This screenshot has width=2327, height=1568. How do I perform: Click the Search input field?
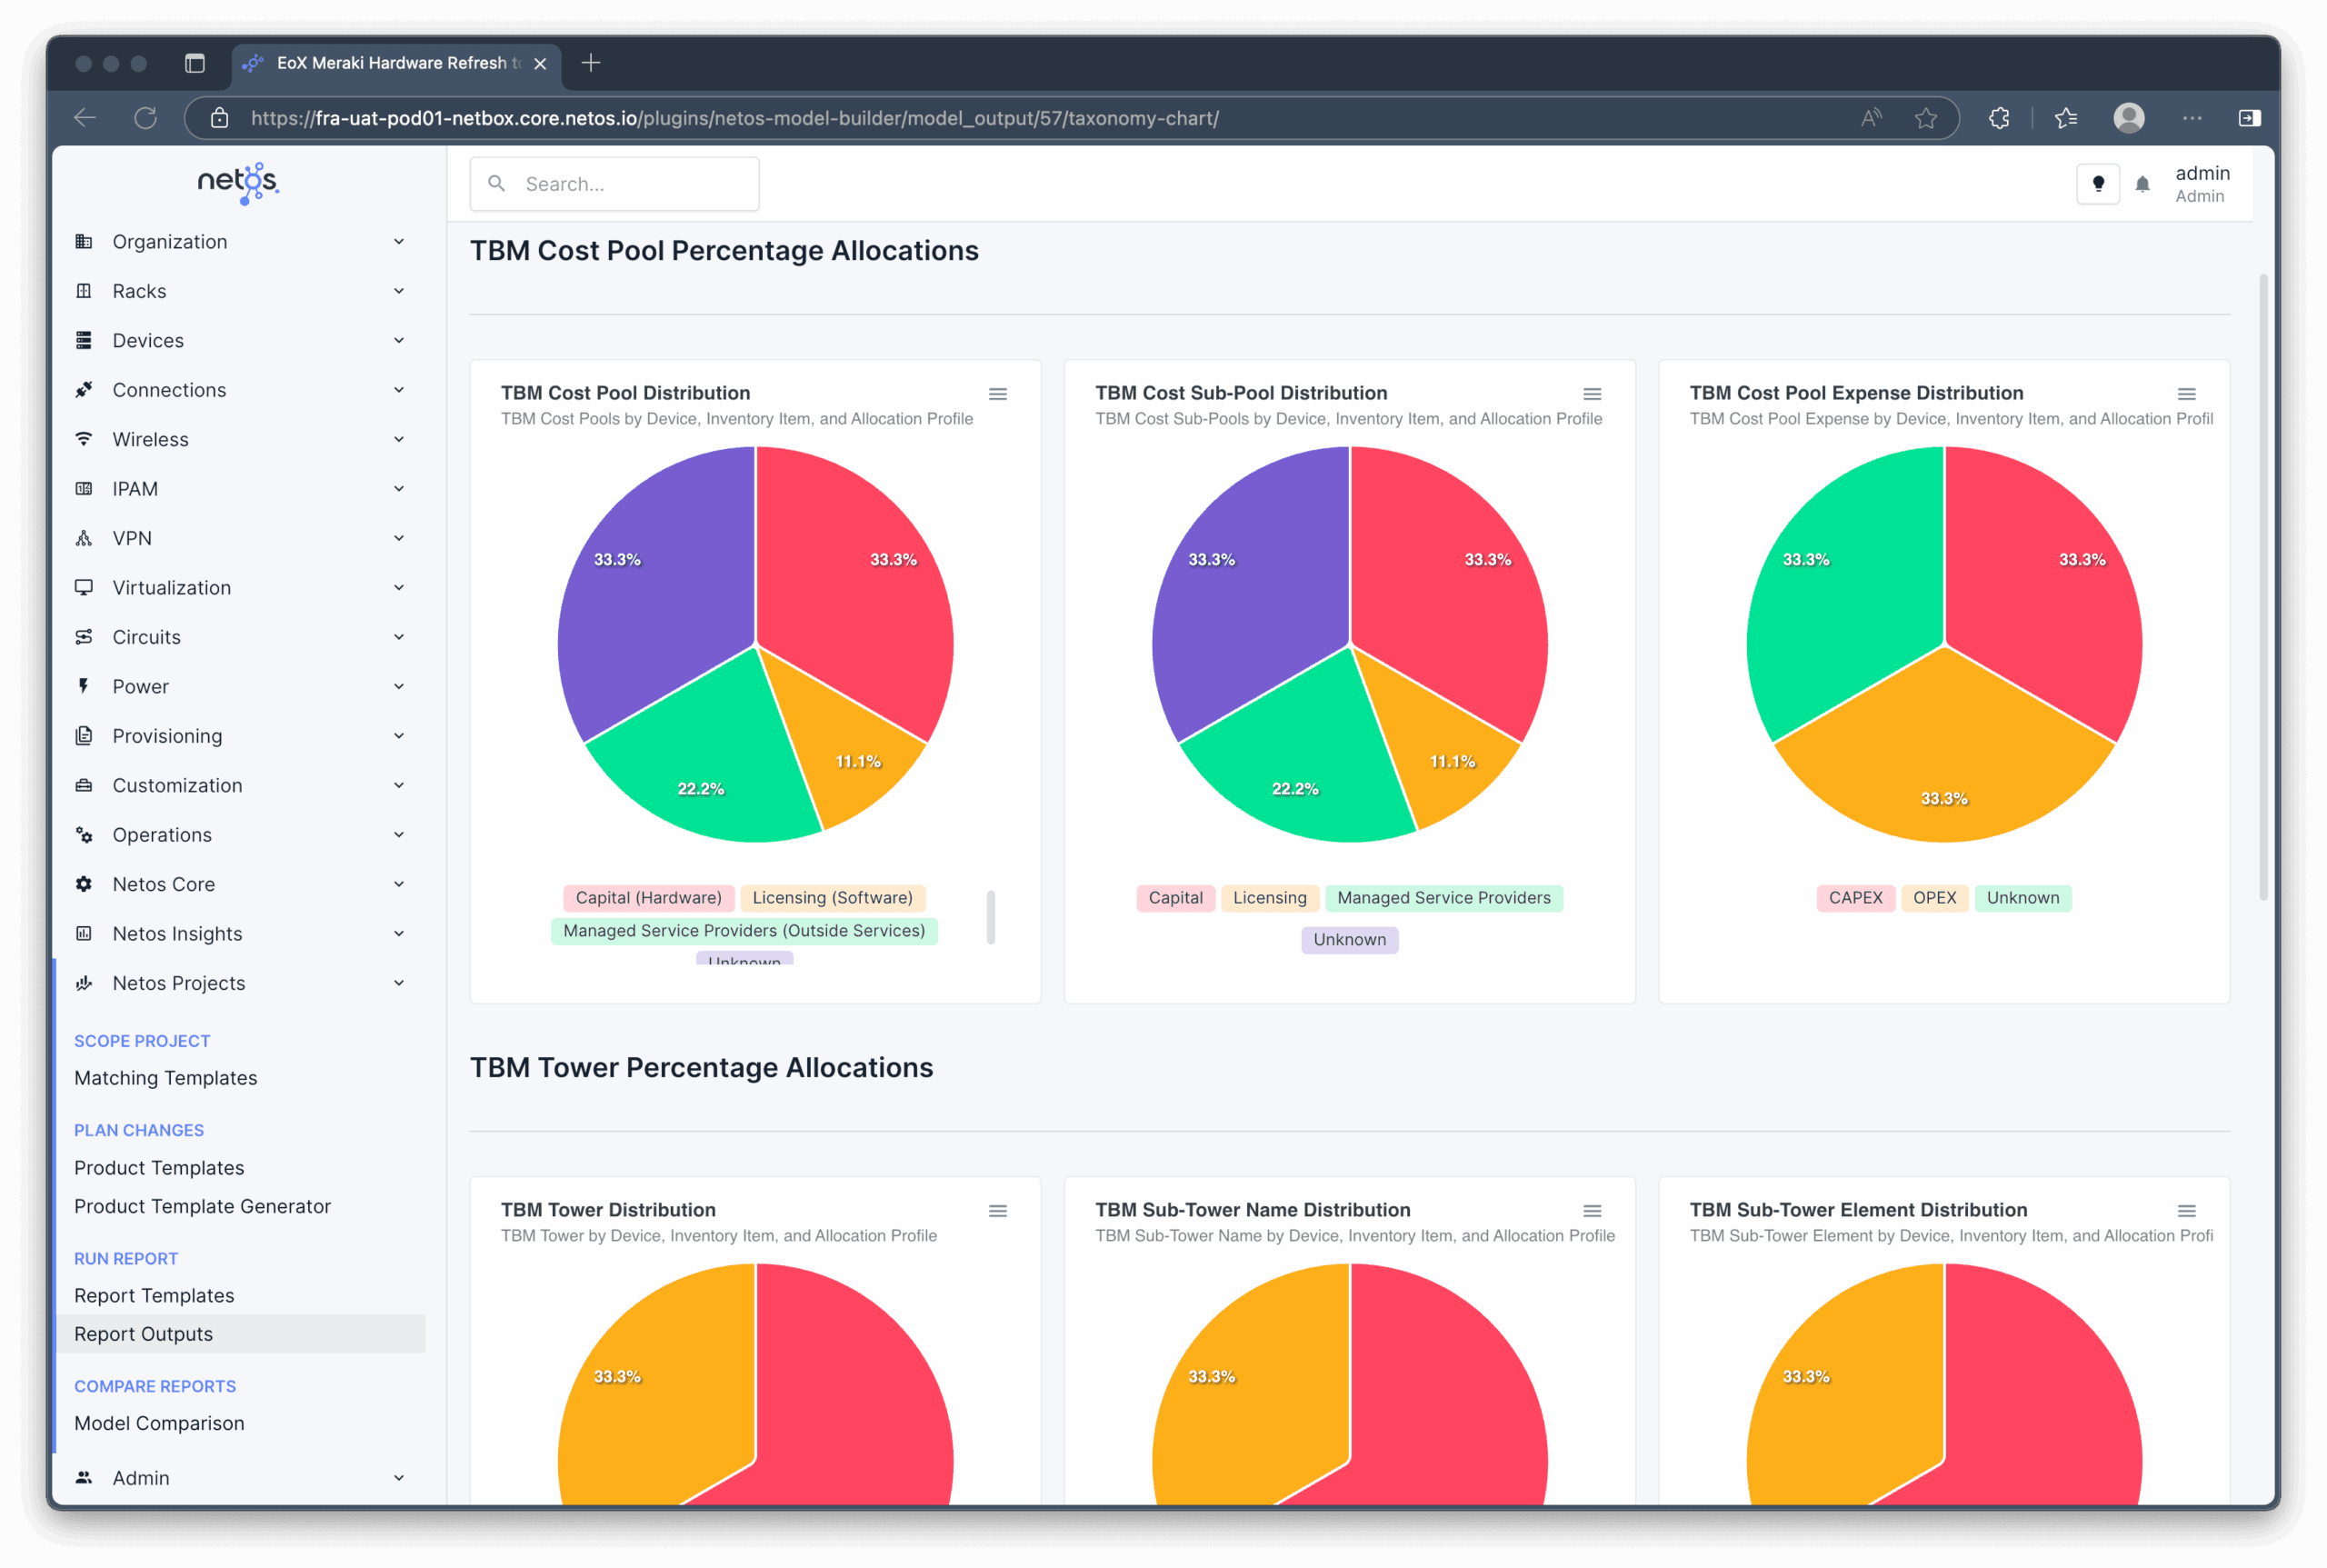pyautogui.click(x=614, y=184)
